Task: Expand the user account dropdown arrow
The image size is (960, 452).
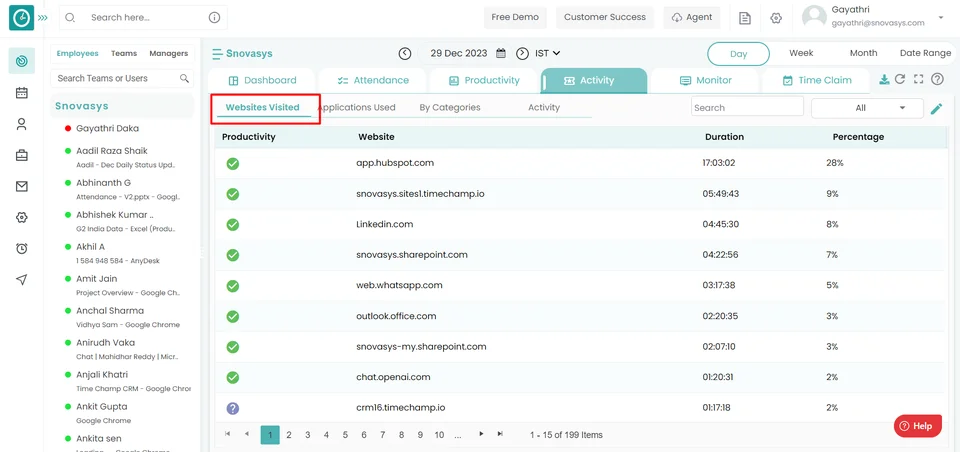Action: click(941, 17)
